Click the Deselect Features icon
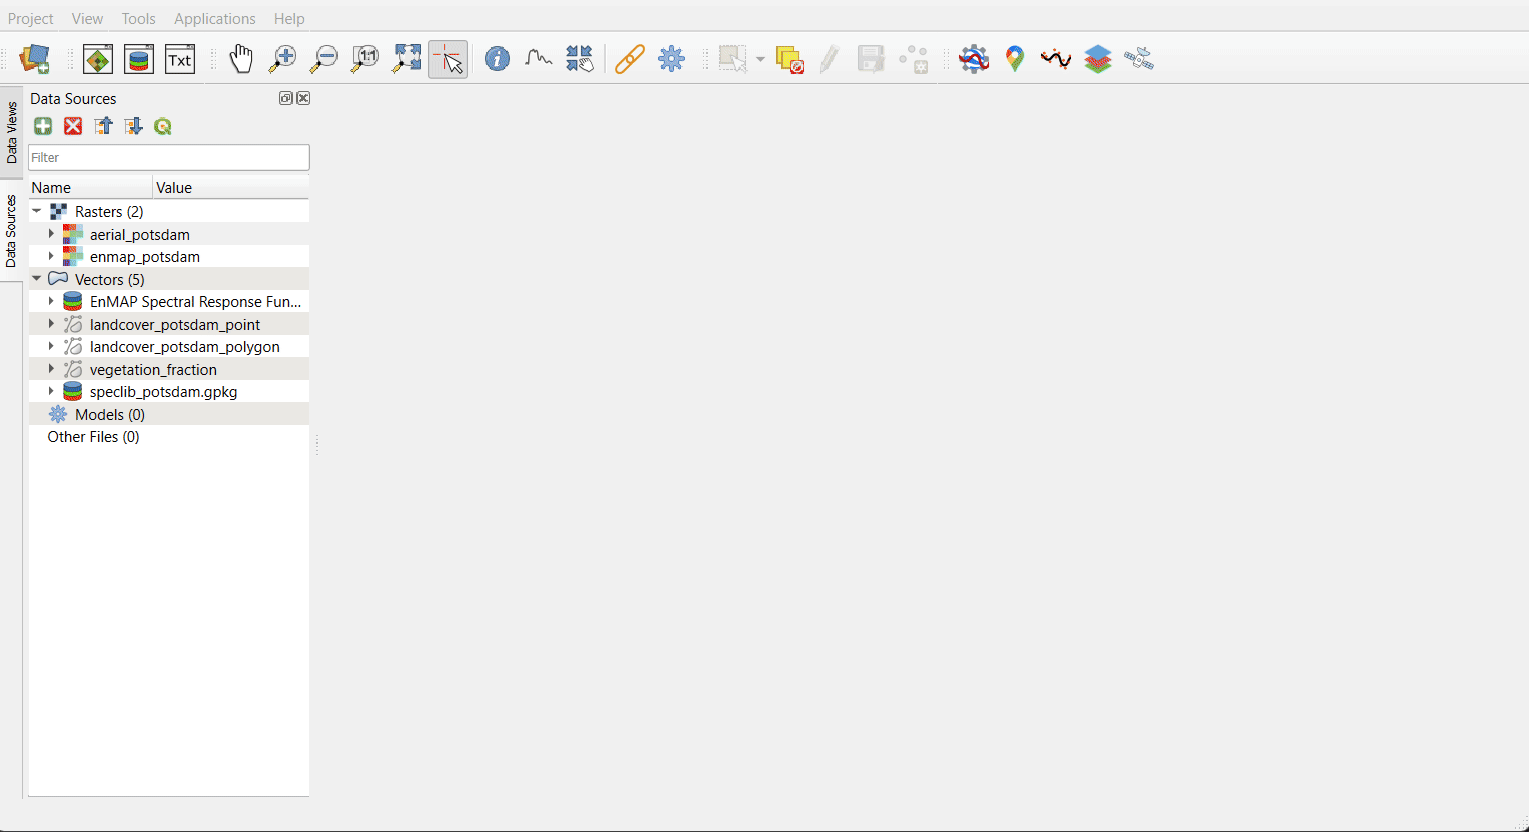This screenshot has width=1529, height=832. (x=790, y=60)
